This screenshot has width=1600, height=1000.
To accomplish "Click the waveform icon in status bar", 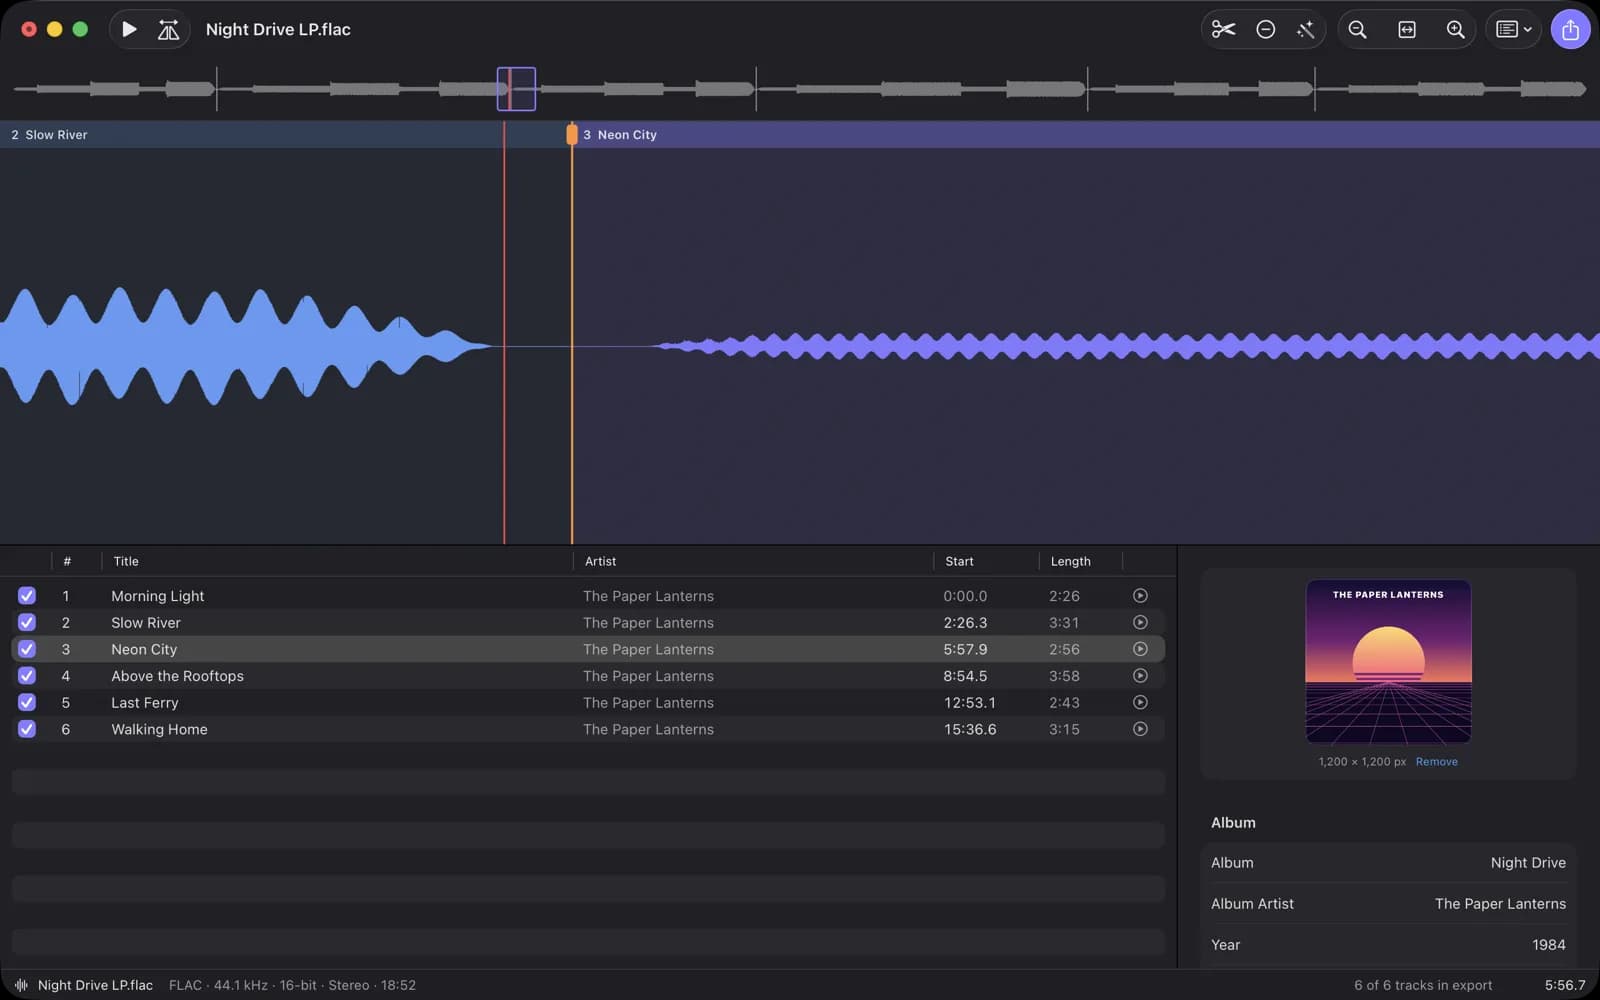I will pos(21,985).
